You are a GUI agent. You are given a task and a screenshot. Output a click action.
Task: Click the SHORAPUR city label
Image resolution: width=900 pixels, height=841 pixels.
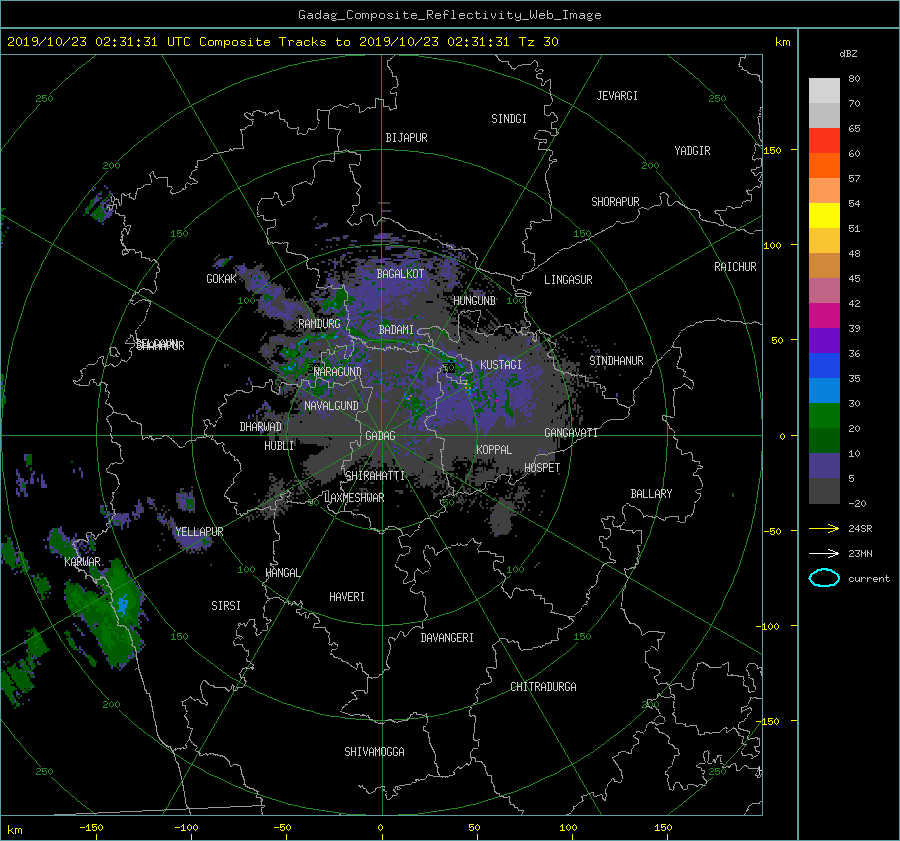pyautogui.click(x=615, y=202)
